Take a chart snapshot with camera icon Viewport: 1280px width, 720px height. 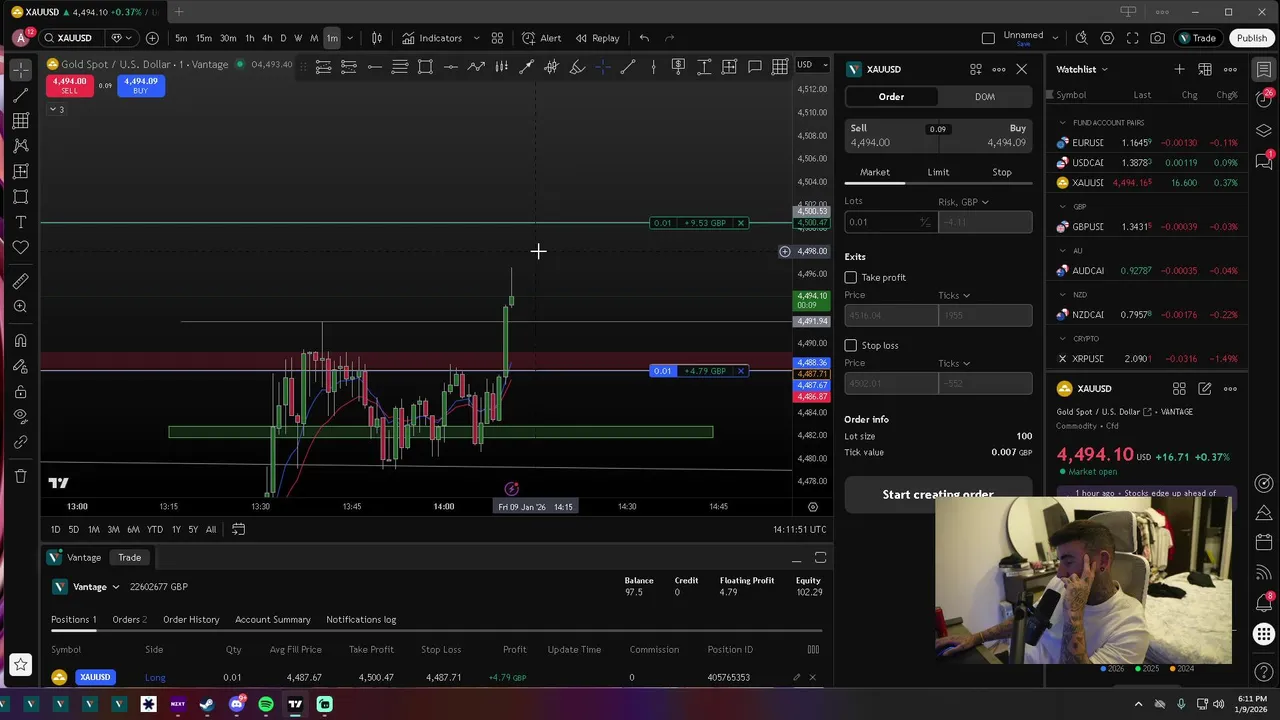(1157, 38)
